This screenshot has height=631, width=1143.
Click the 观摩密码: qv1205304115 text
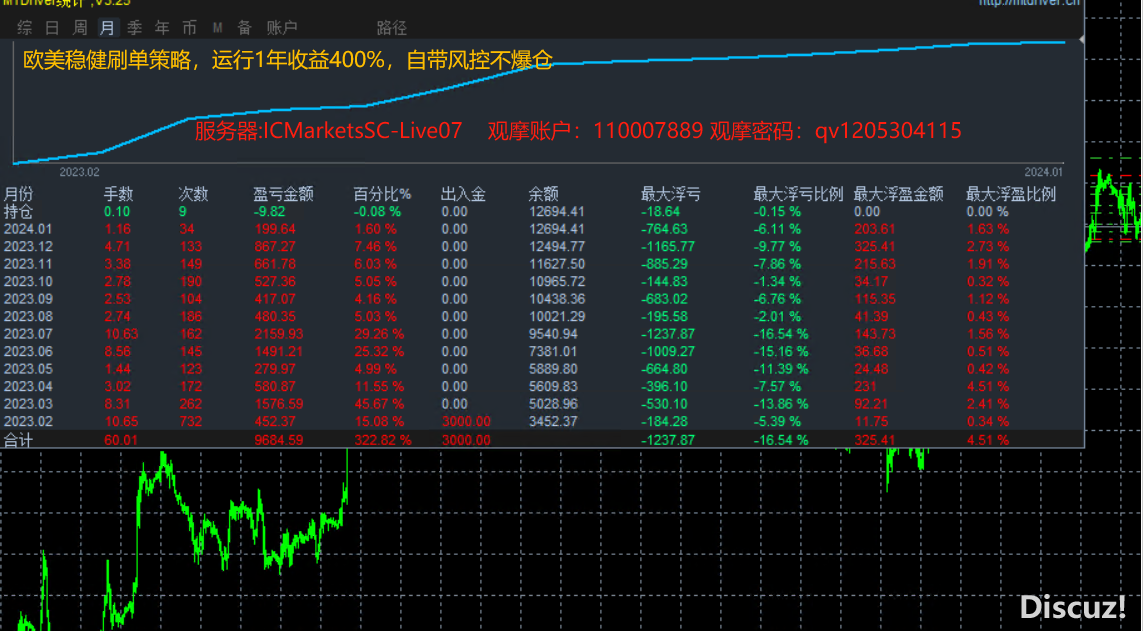point(836,130)
